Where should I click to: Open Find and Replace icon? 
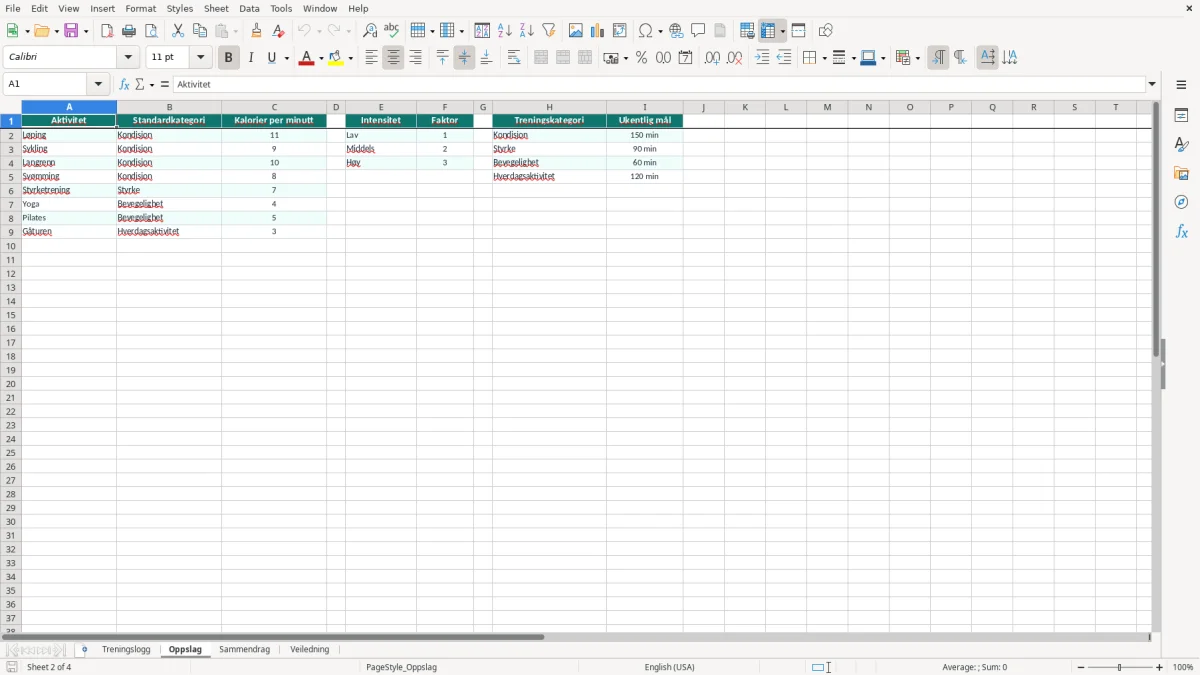click(370, 31)
